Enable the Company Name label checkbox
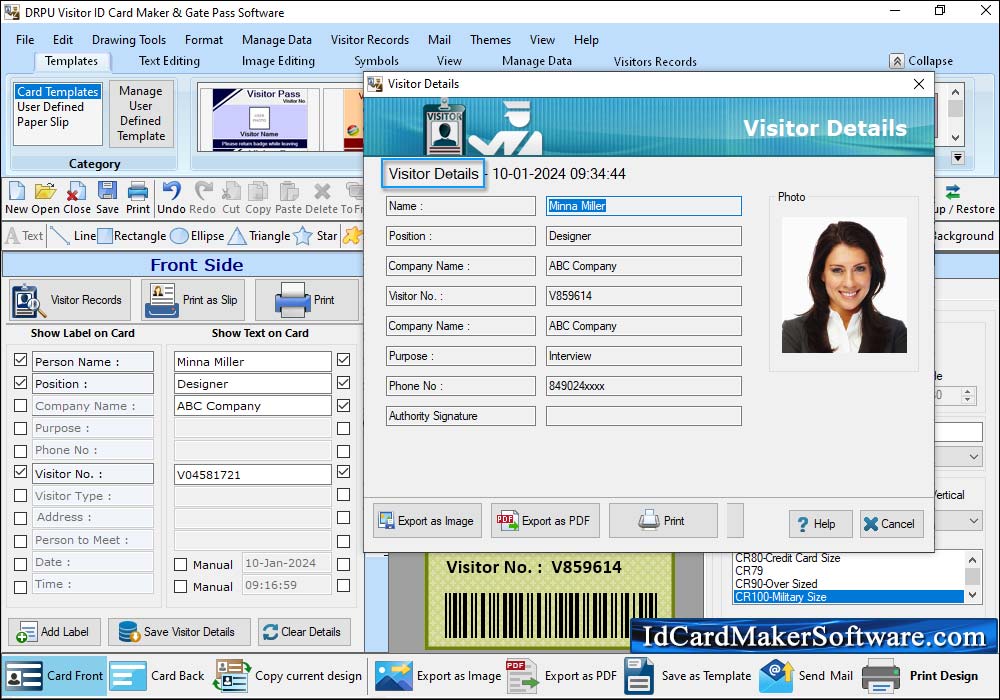The image size is (1000, 700). pyautogui.click(x=20, y=405)
